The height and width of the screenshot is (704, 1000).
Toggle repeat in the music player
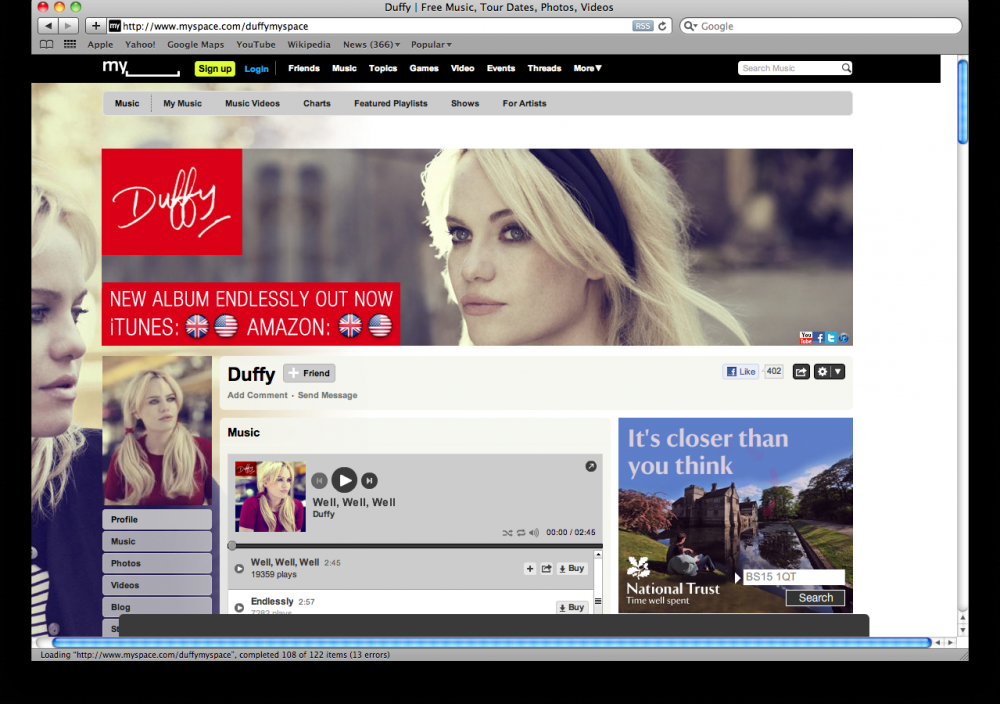[520, 533]
